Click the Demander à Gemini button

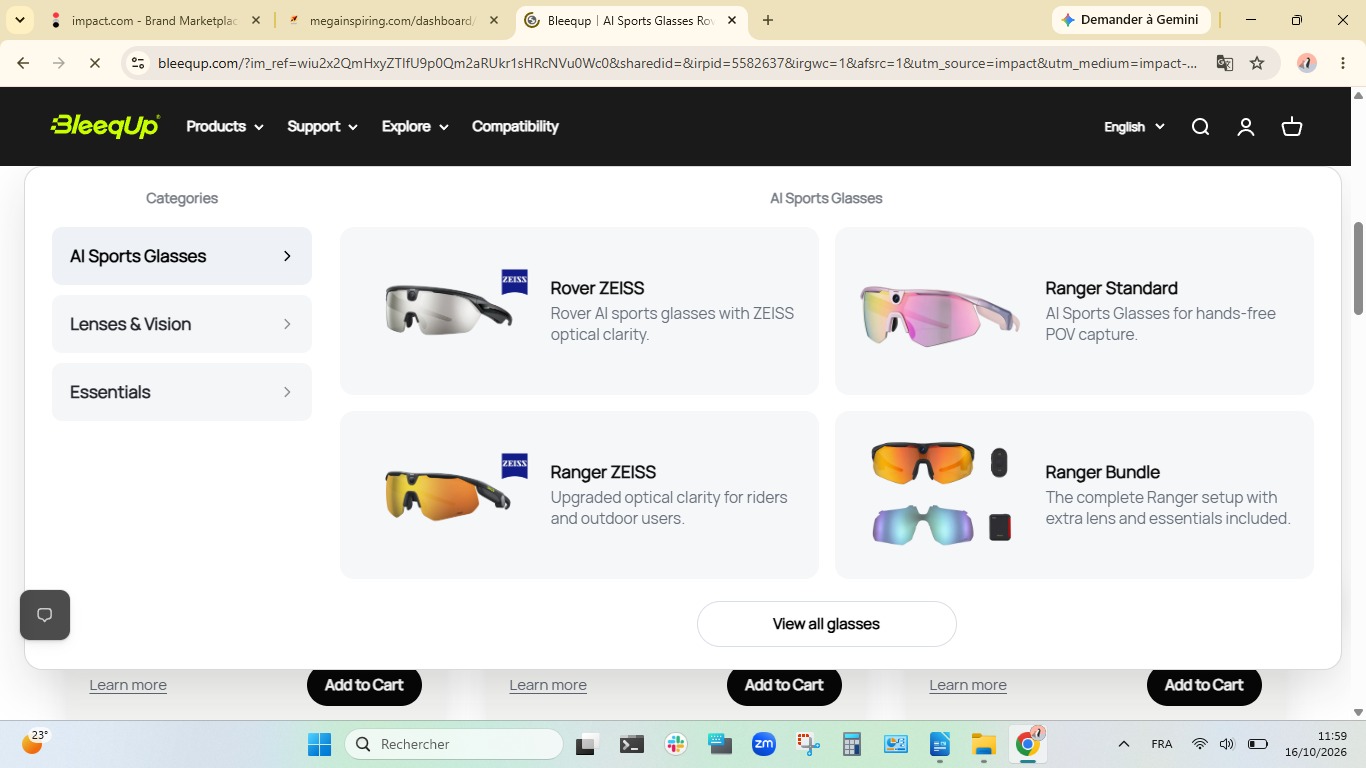tap(1131, 20)
